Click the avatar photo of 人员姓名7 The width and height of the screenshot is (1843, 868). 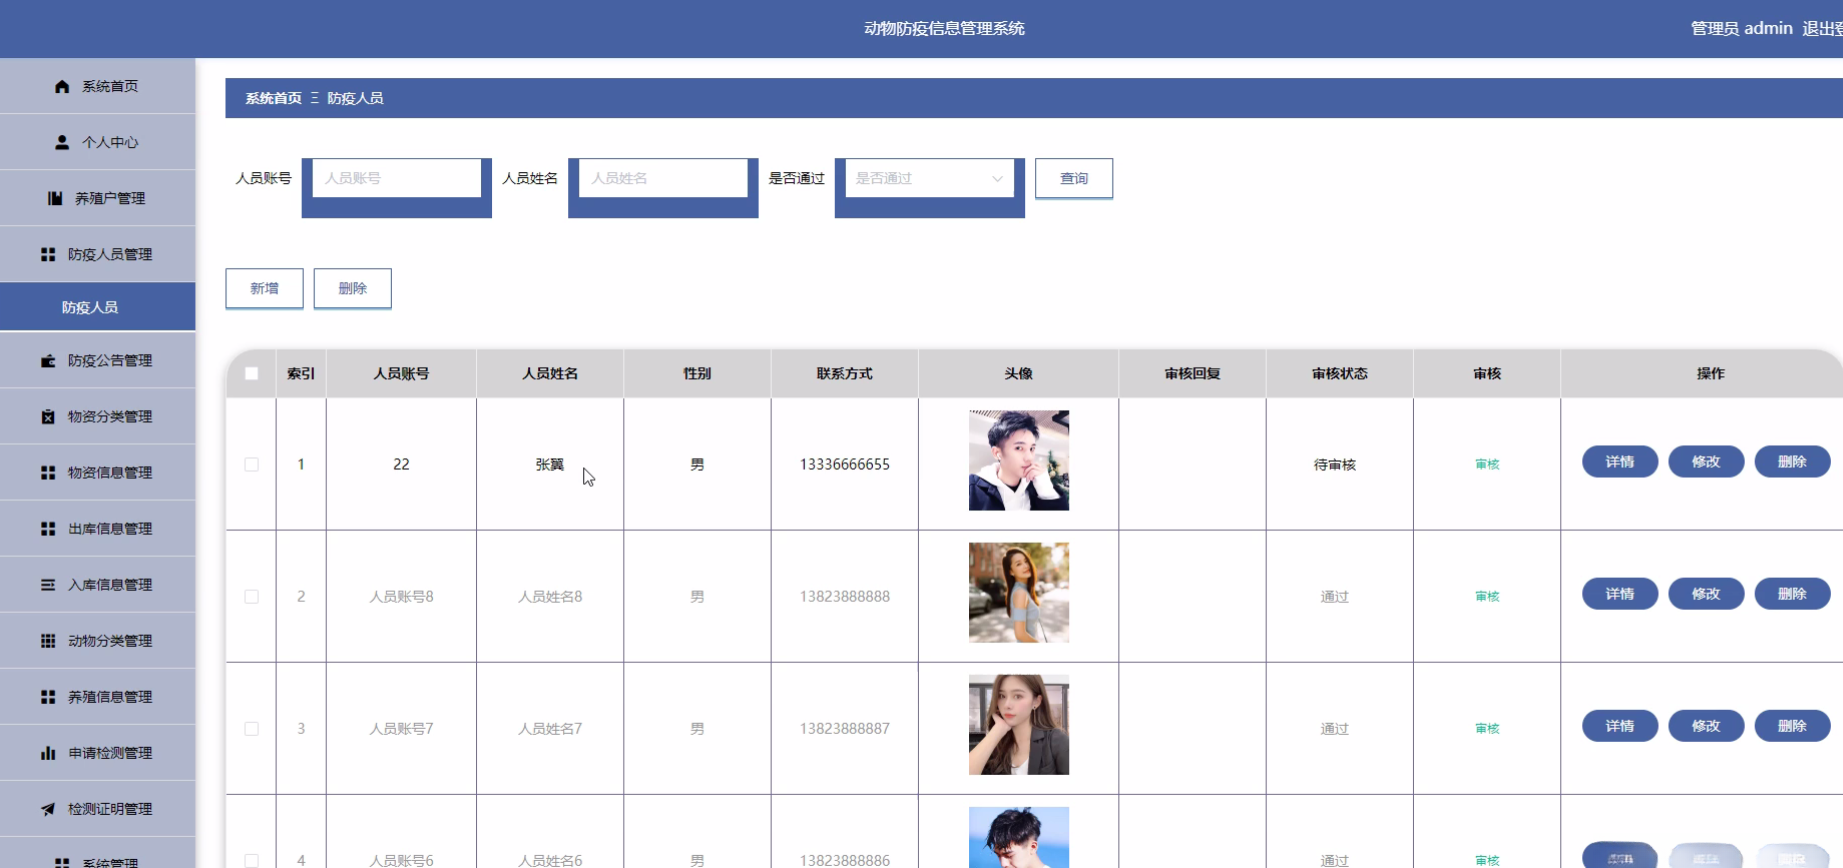pyautogui.click(x=1018, y=724)
